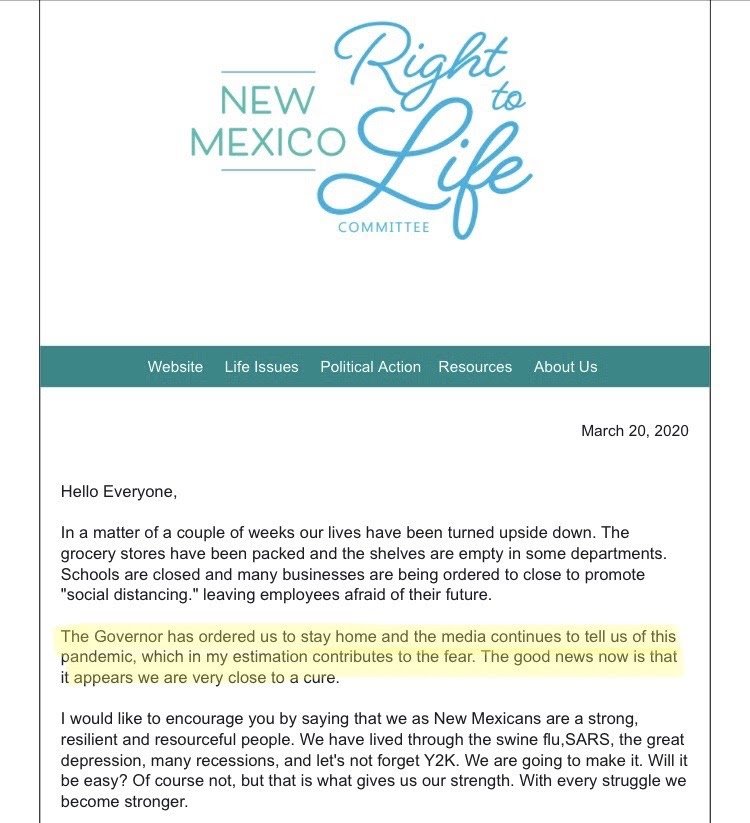Click the Hello Everyone greeting line
The height and width of the screenshot is (823, 750).
click(x=119, y=492)
